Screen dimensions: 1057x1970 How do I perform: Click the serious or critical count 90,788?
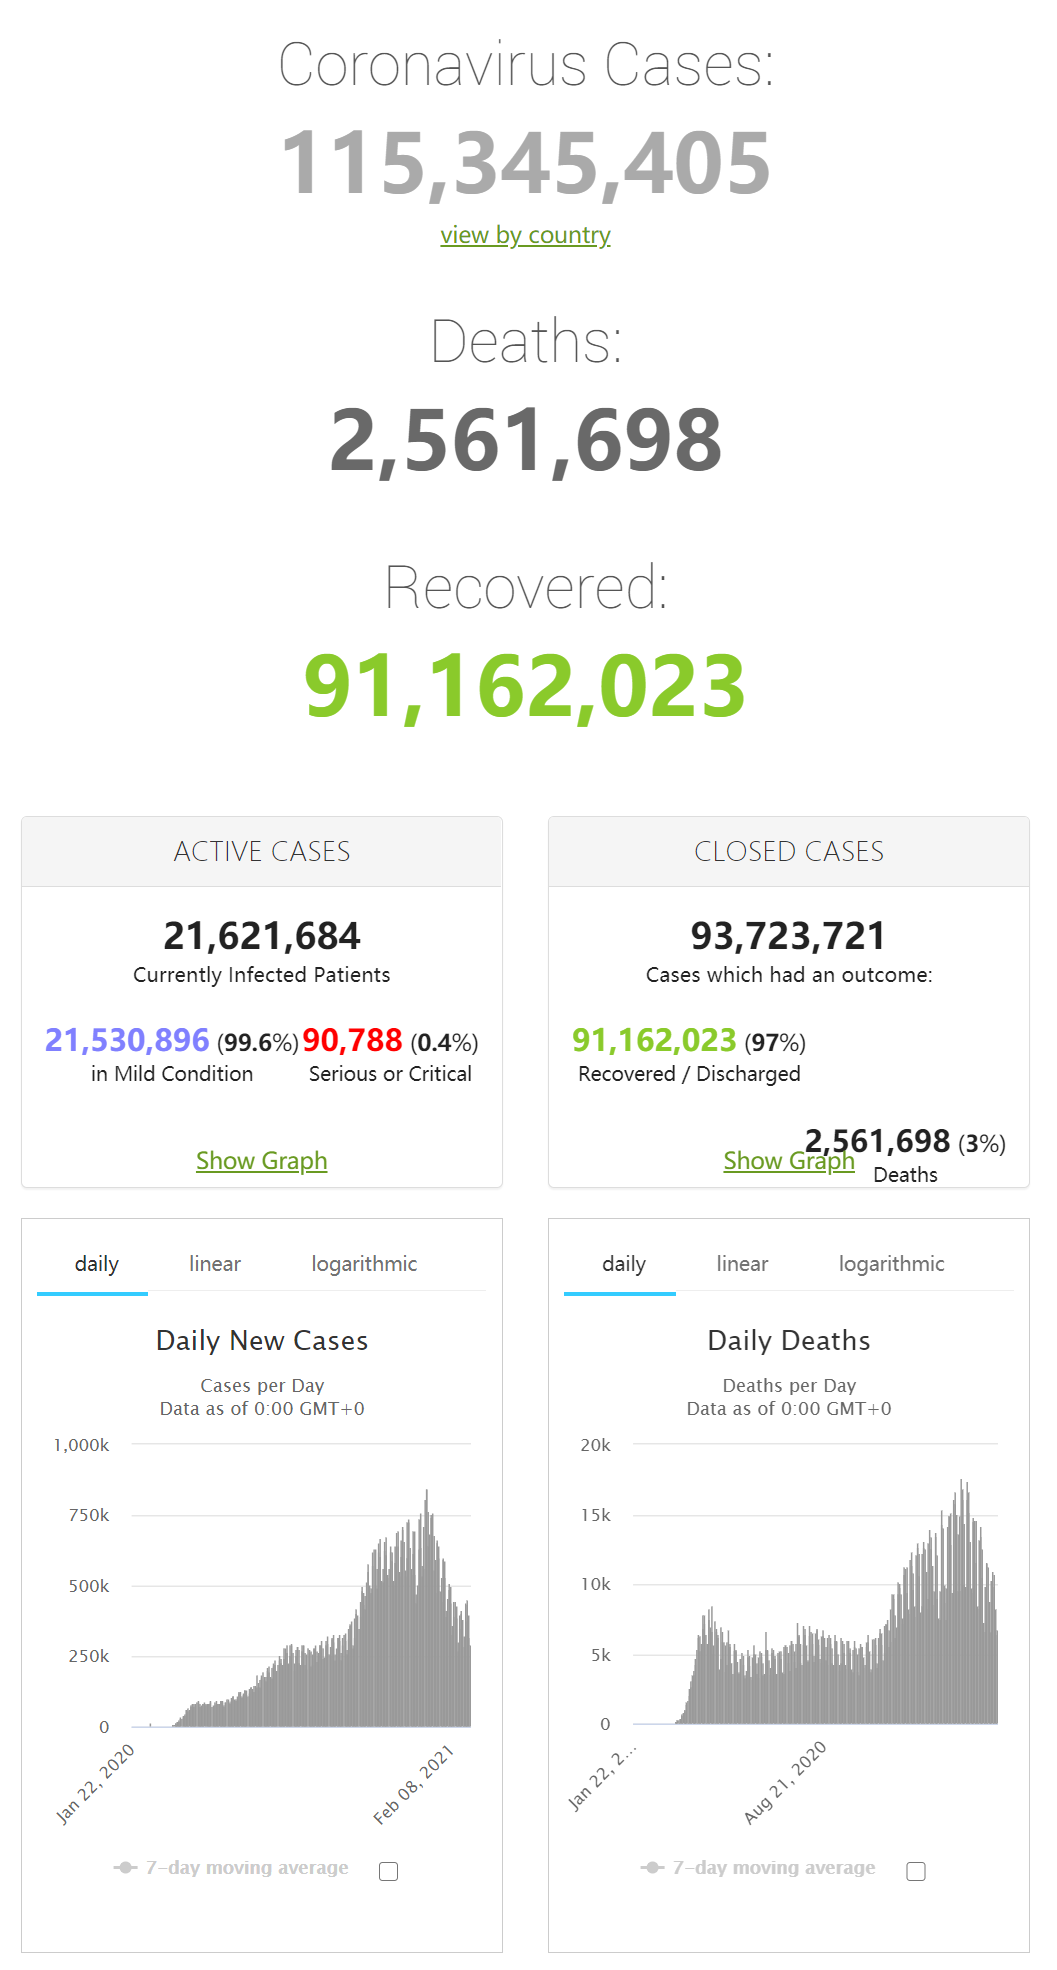352,1040
